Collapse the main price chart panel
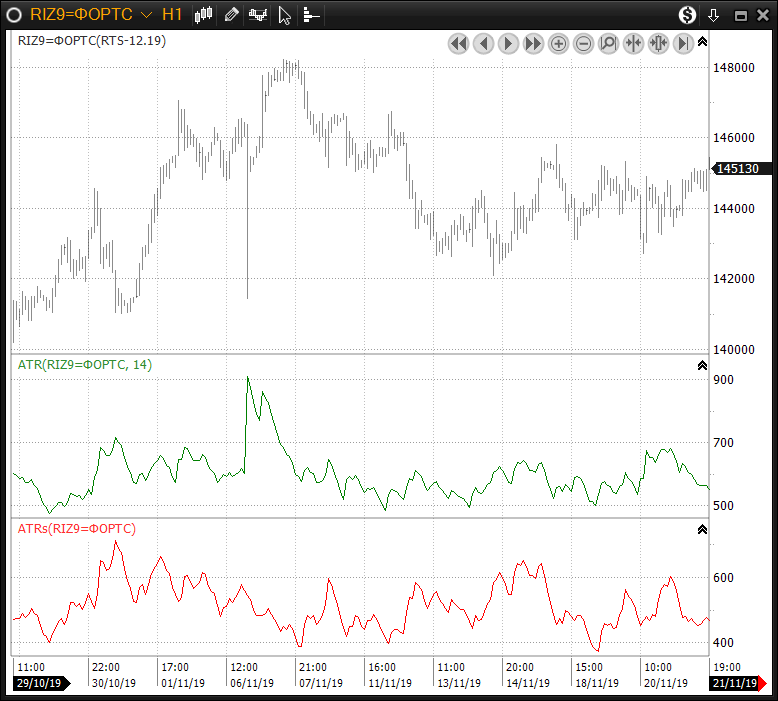The image size is (778, 701). coord(702,42)
